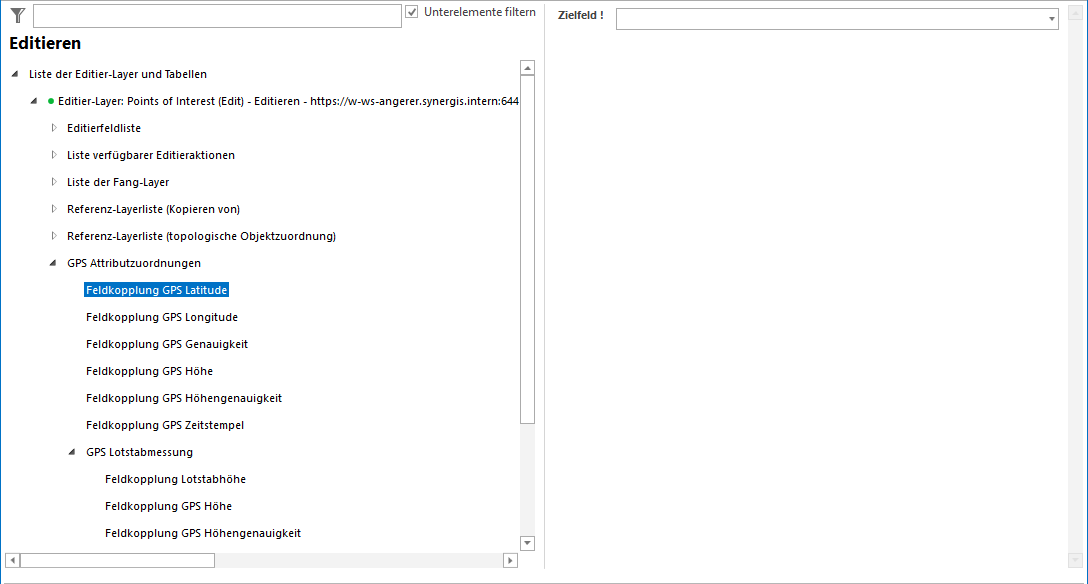Expand Liste verfügbarer Editieraktionen

(x=54, y=155)
